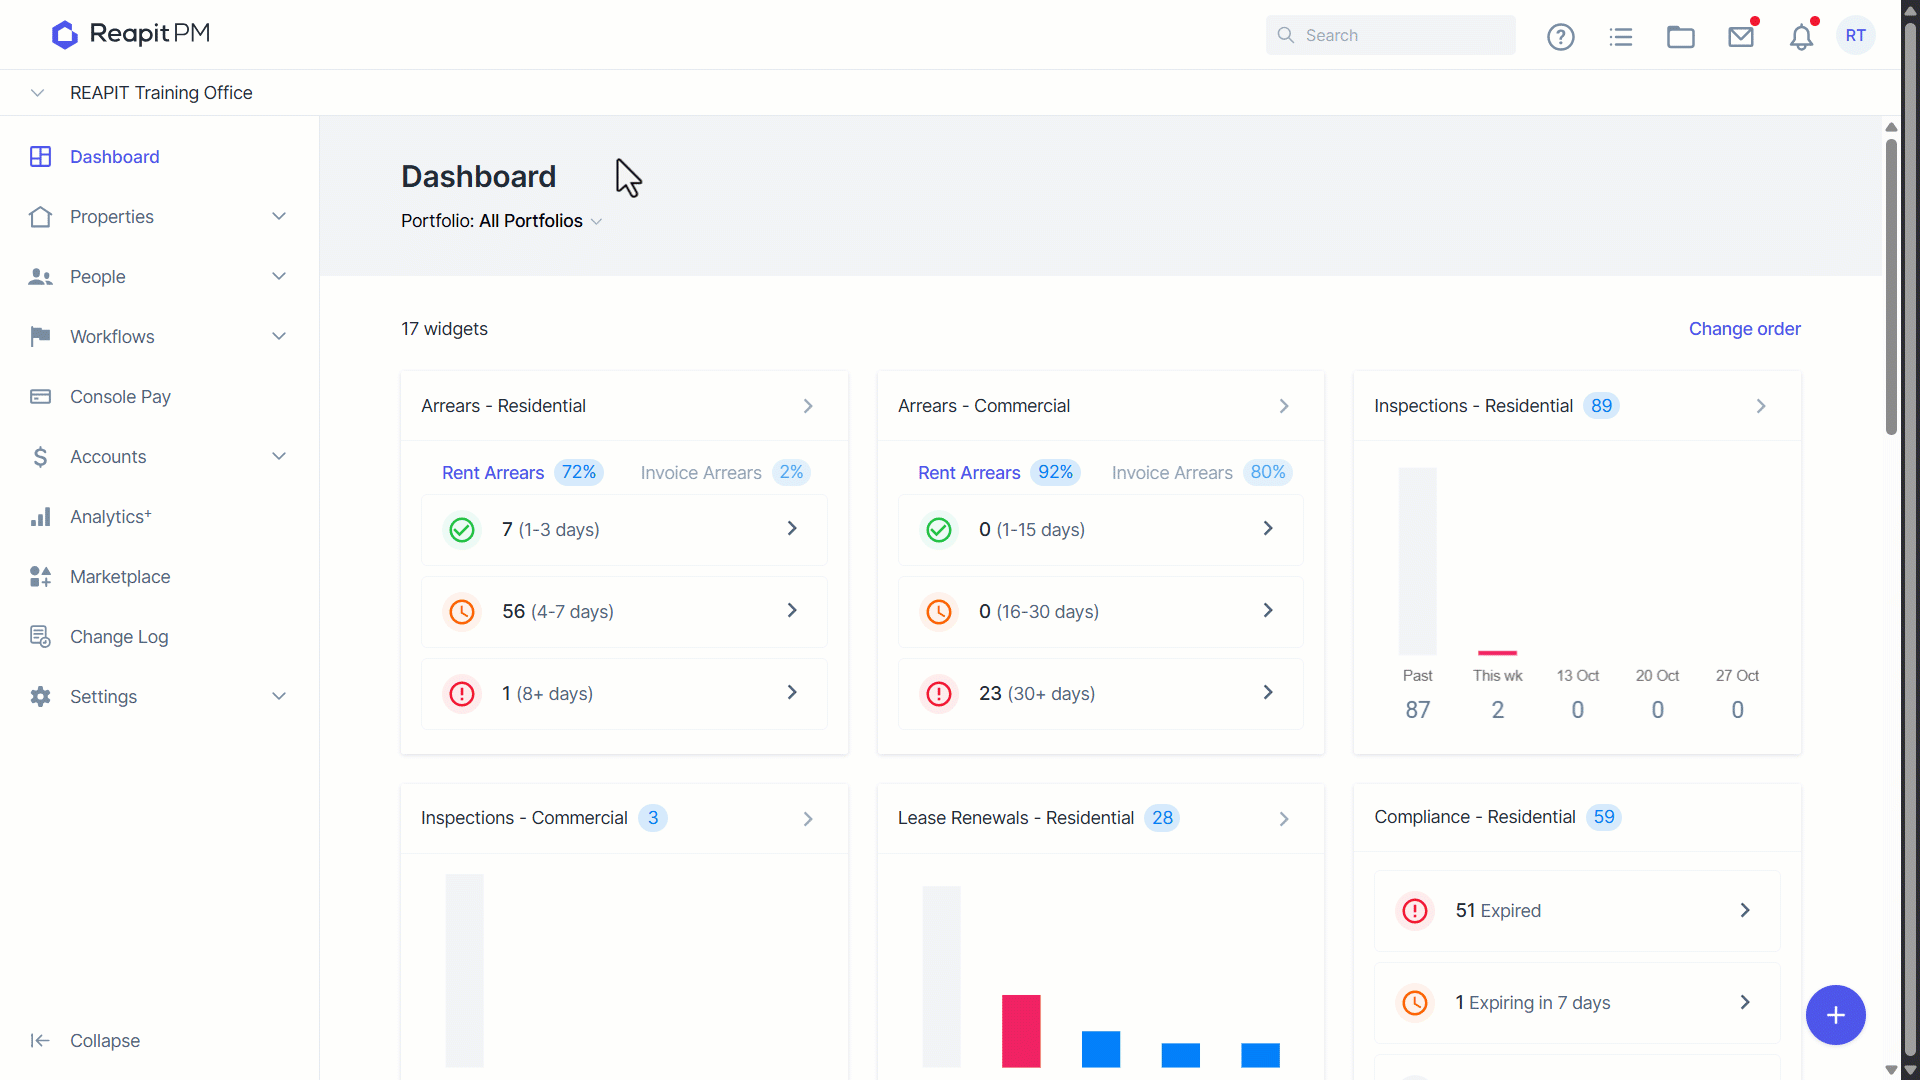1920x1080 pixels.
Task: Open the help question mark icon
Action: tap(1560, 37)
